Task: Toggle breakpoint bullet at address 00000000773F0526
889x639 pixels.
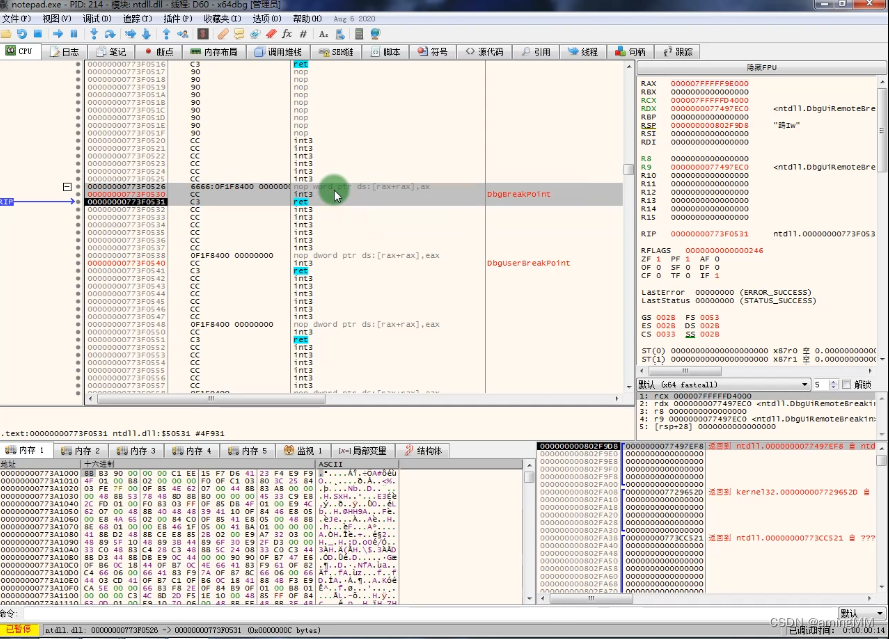Action: click(78, 187)
